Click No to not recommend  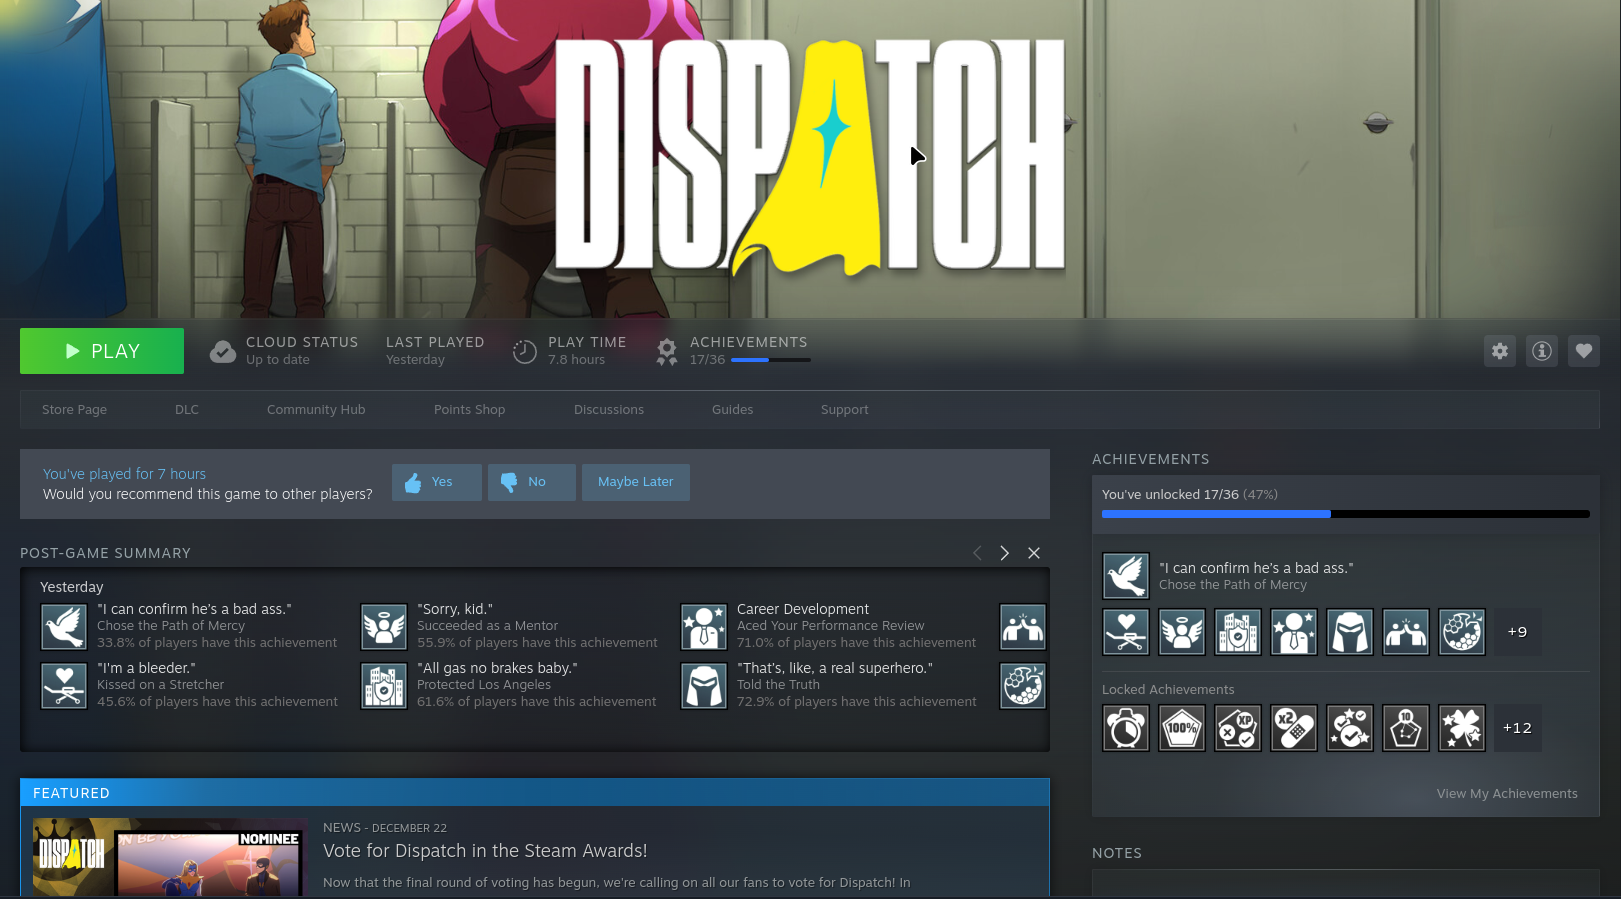tap(532, 482)
